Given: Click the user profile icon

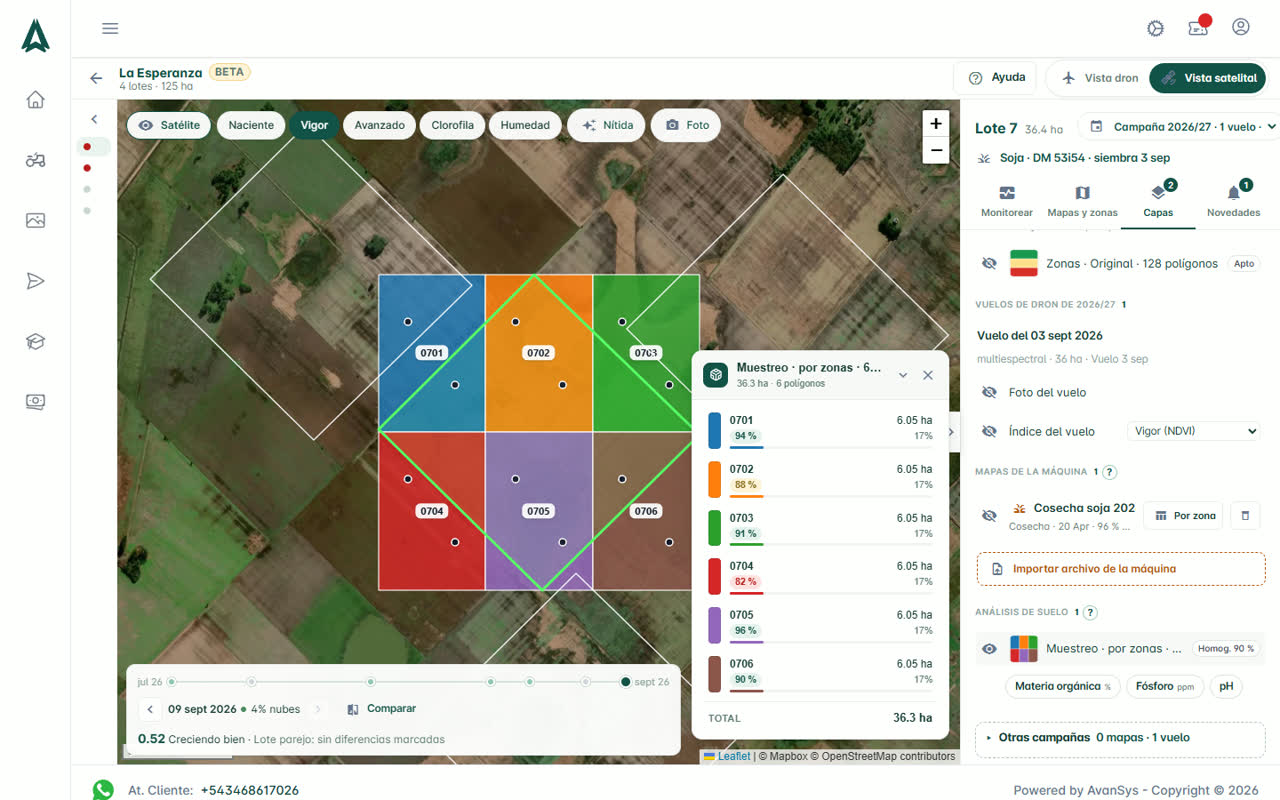Looking at the screenshot, I should coord(1241,27).
